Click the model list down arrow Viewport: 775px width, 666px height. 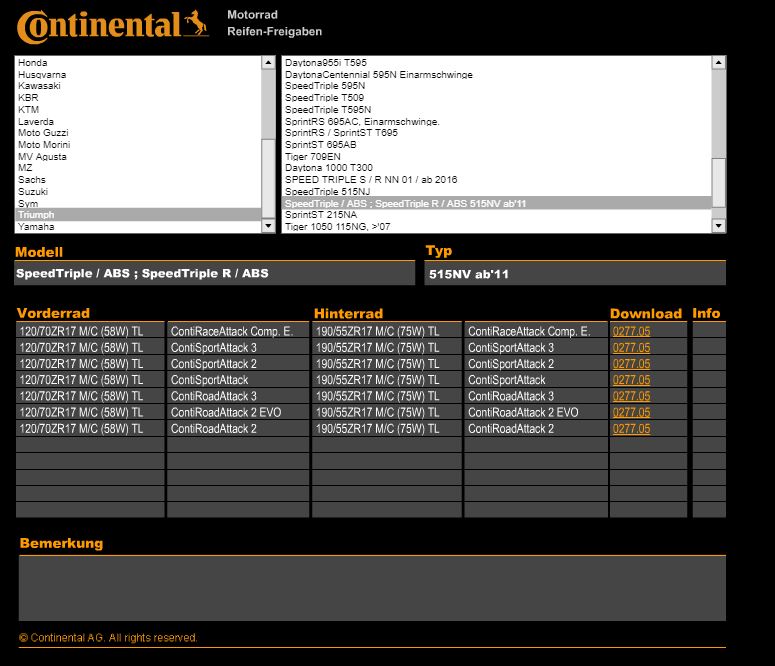pyautogui.click(x=718, y=226)
